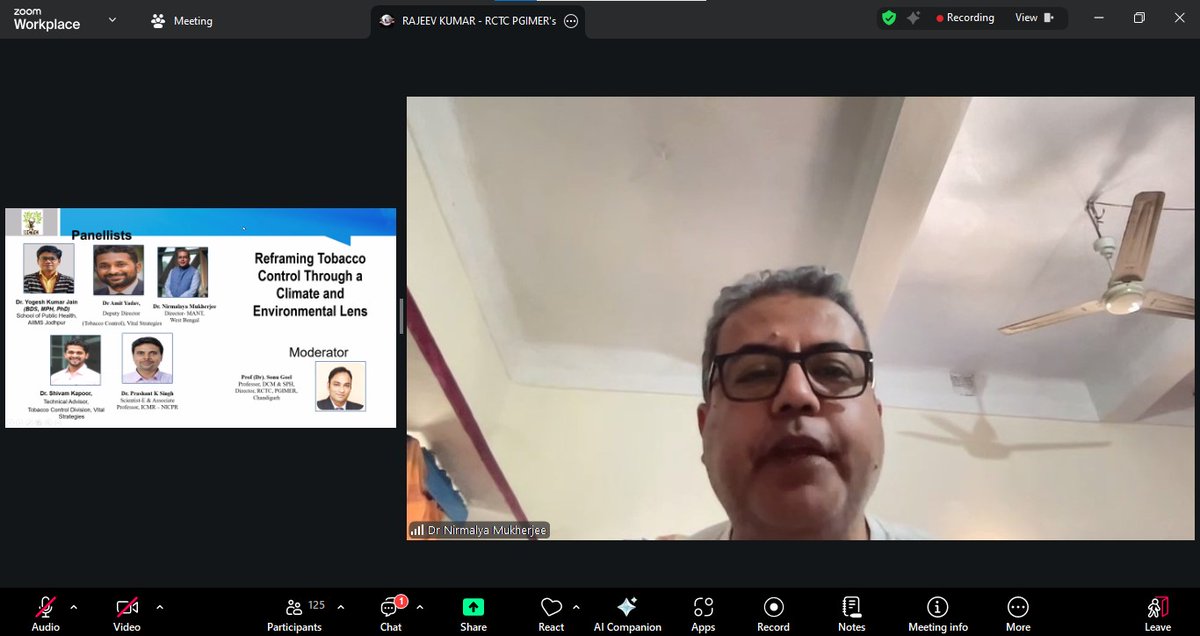The image size is (1200, 636).
Task: Expand the chat options chevron
Action: pyautogui.click(x=419, y=606)
